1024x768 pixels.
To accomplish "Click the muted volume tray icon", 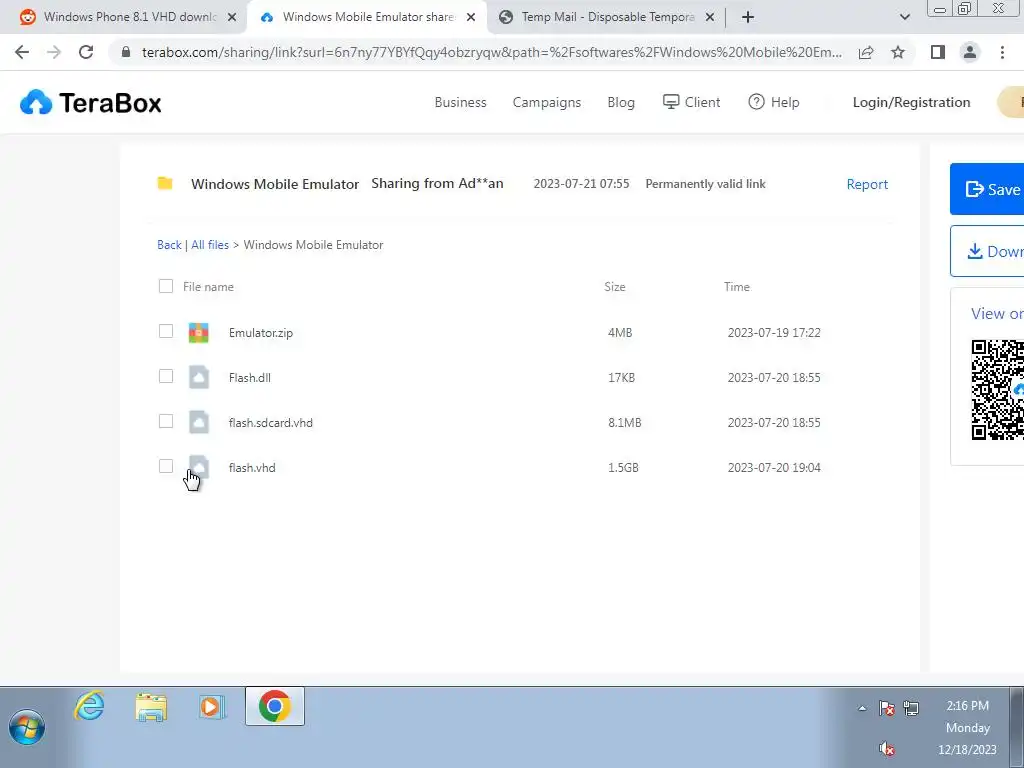I will pyautogui.click(x=886, y=749).
